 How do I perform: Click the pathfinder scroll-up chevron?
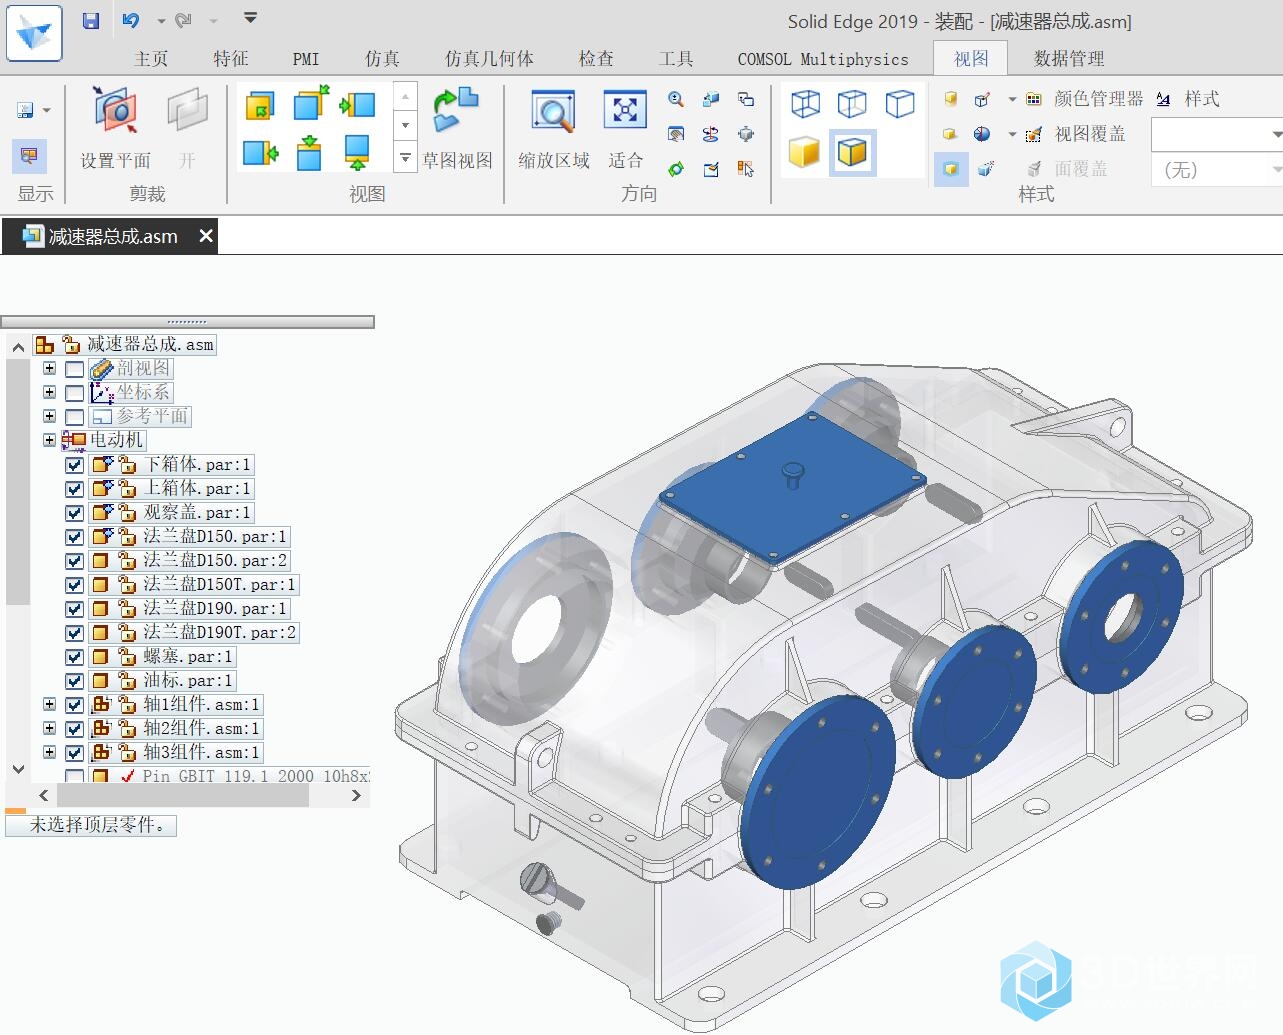coord(18,347)
